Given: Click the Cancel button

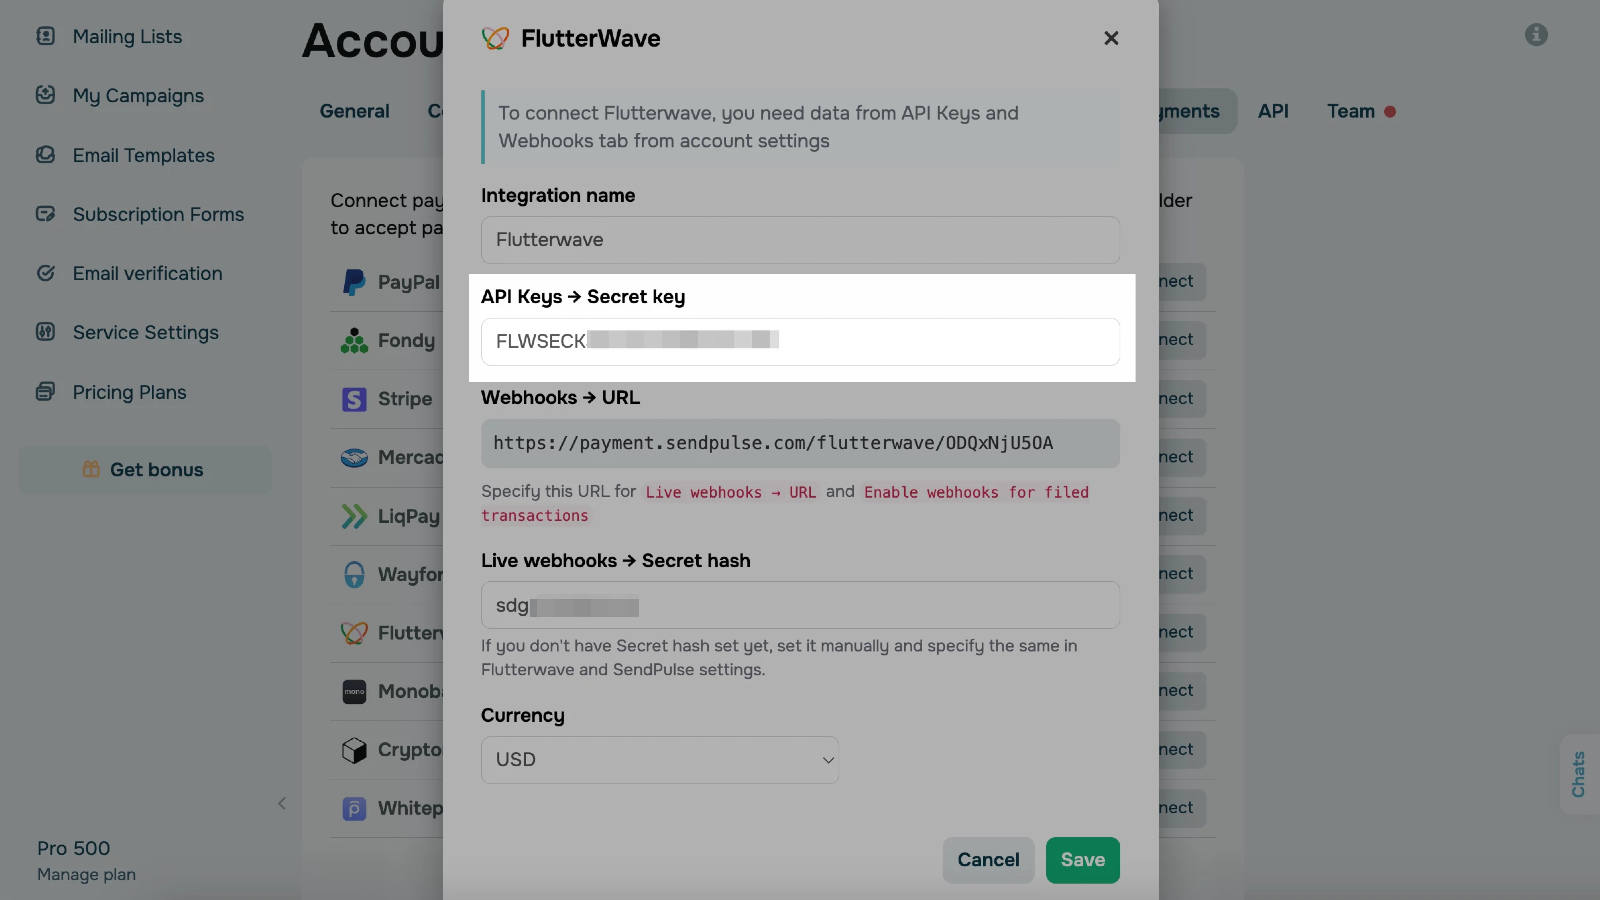Looking at the screenshot, I should coord(988,860).
